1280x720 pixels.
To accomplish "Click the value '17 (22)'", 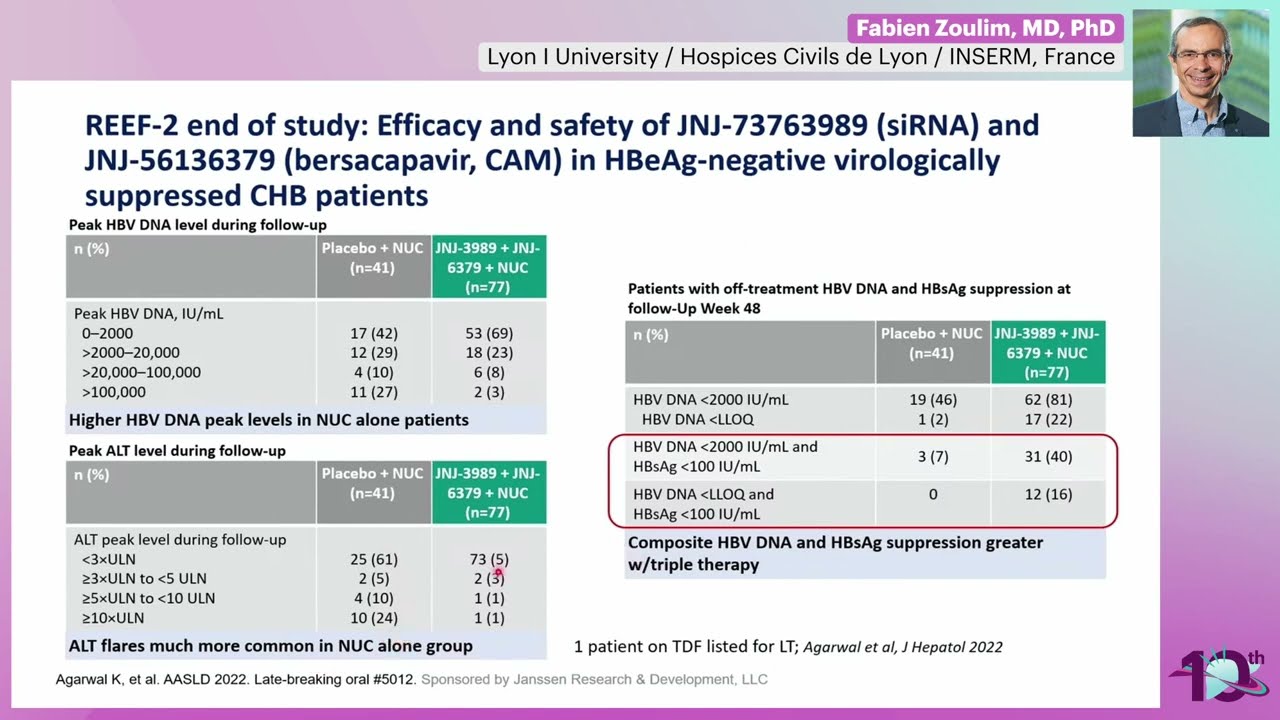I will pyautogui.click(x=1047, y=419).
